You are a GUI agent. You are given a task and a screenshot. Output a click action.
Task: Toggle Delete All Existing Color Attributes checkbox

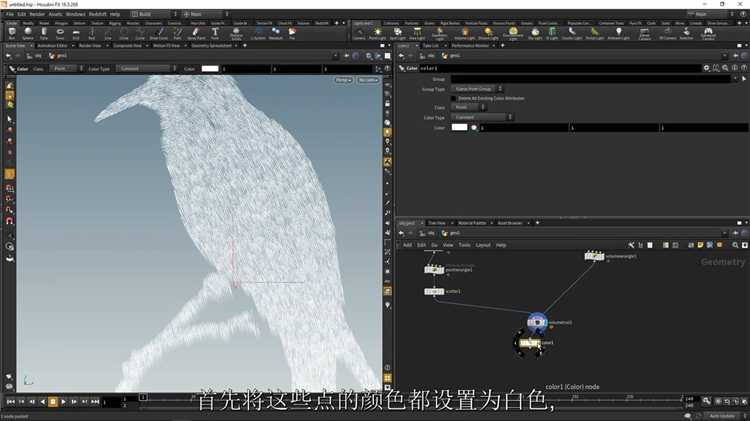point(454,98)
